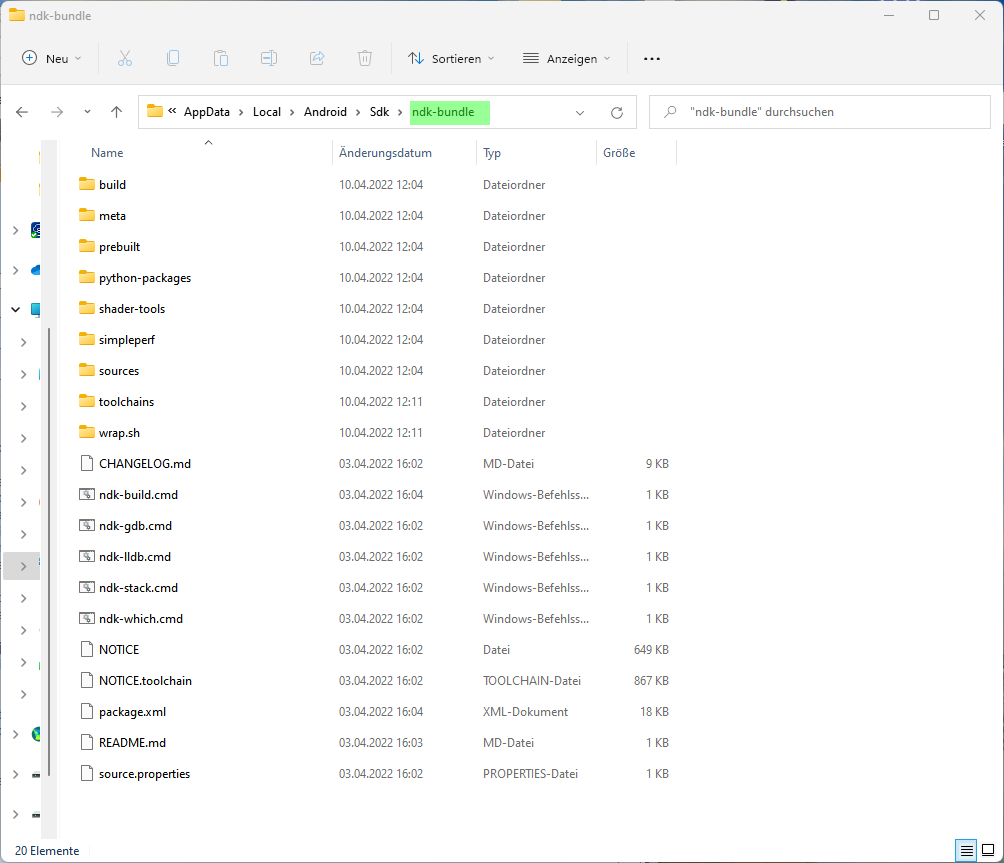Click the Copy icon in toolbar
This screenshot has width=1004, height=863.
pyautogui.click(x=173, y=59)
